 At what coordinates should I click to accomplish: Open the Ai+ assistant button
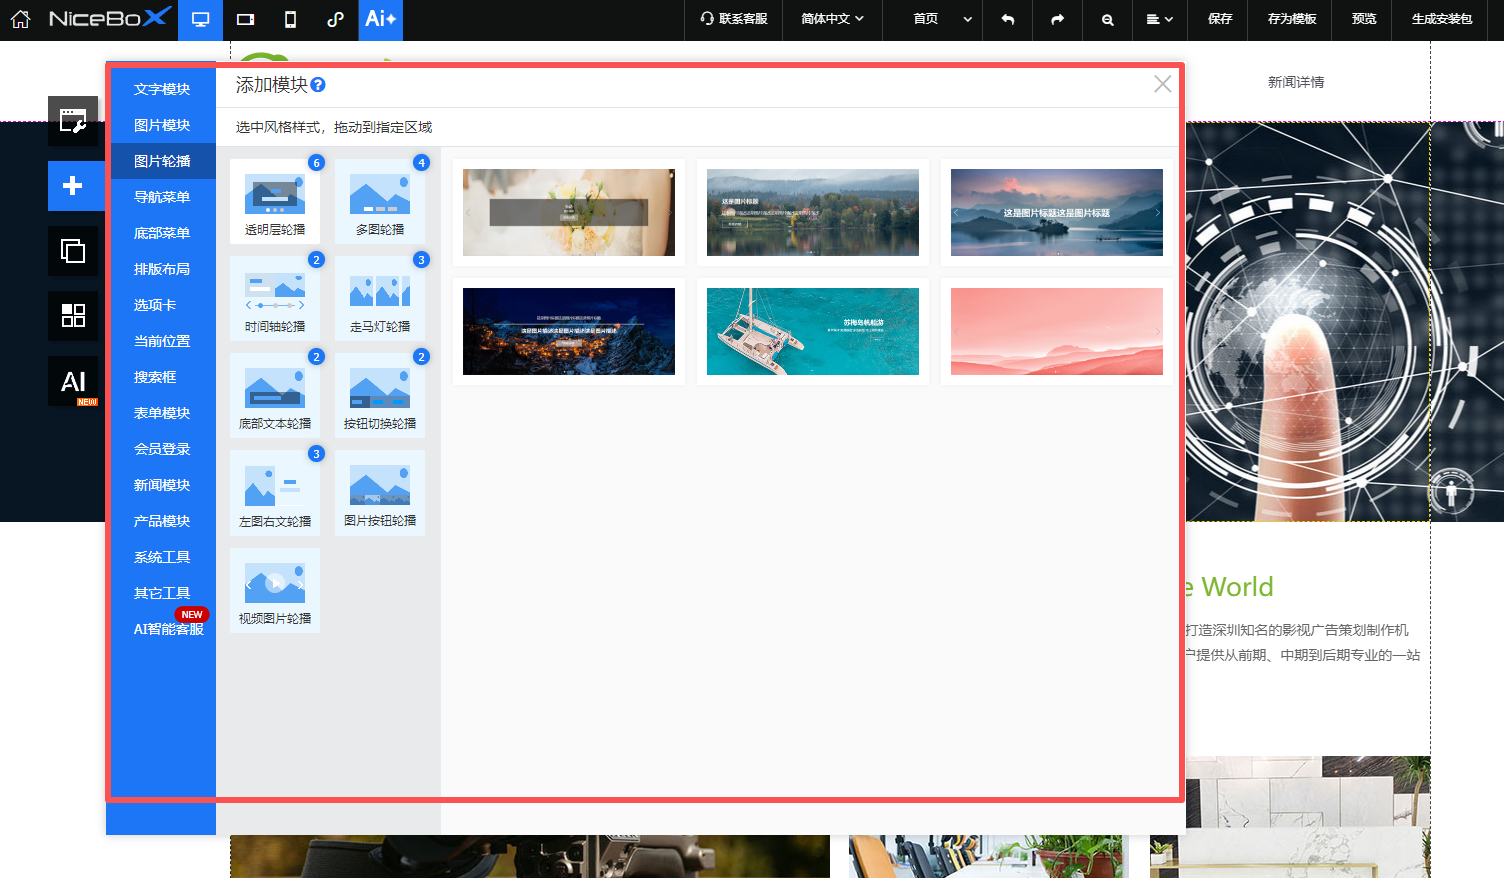[x=380, y=19]
